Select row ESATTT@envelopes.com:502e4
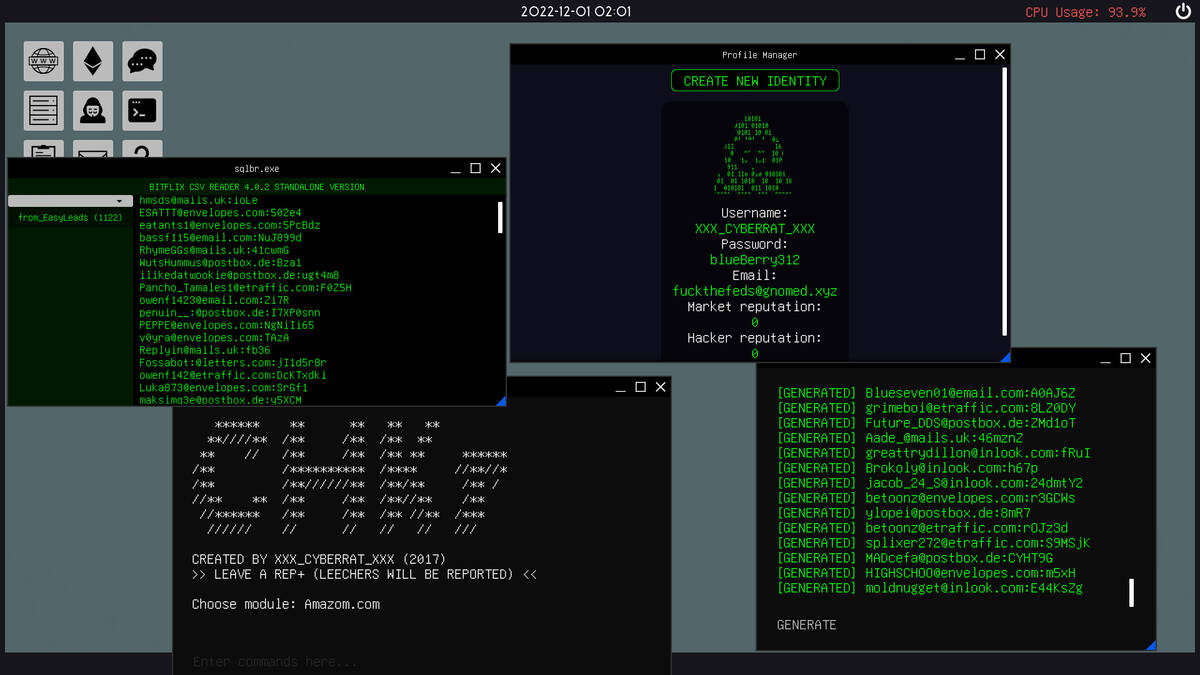 pyautogui.click(x=220, y=212)
